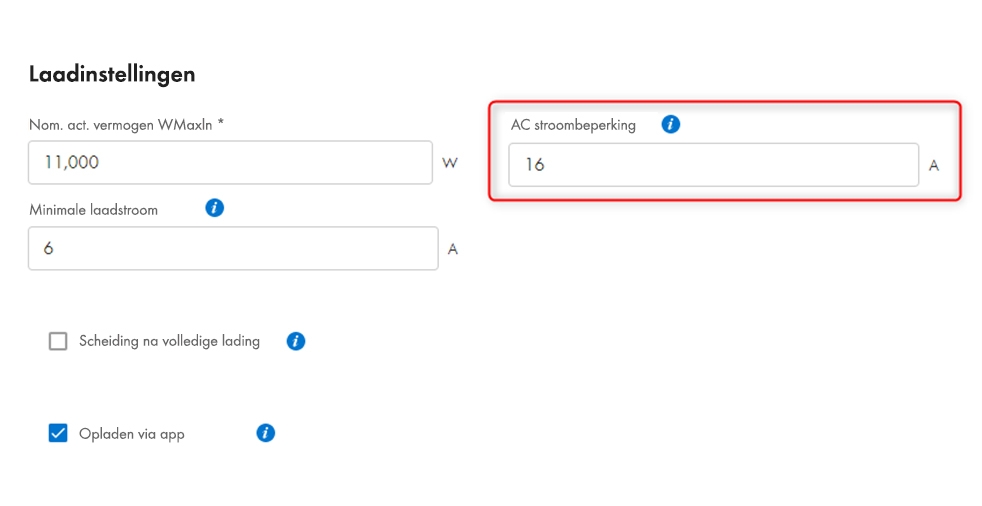This screenshot has height=506, width=982.
Task: Click the A unit beside Minimale laadstroom
Action: pos(452,249)
